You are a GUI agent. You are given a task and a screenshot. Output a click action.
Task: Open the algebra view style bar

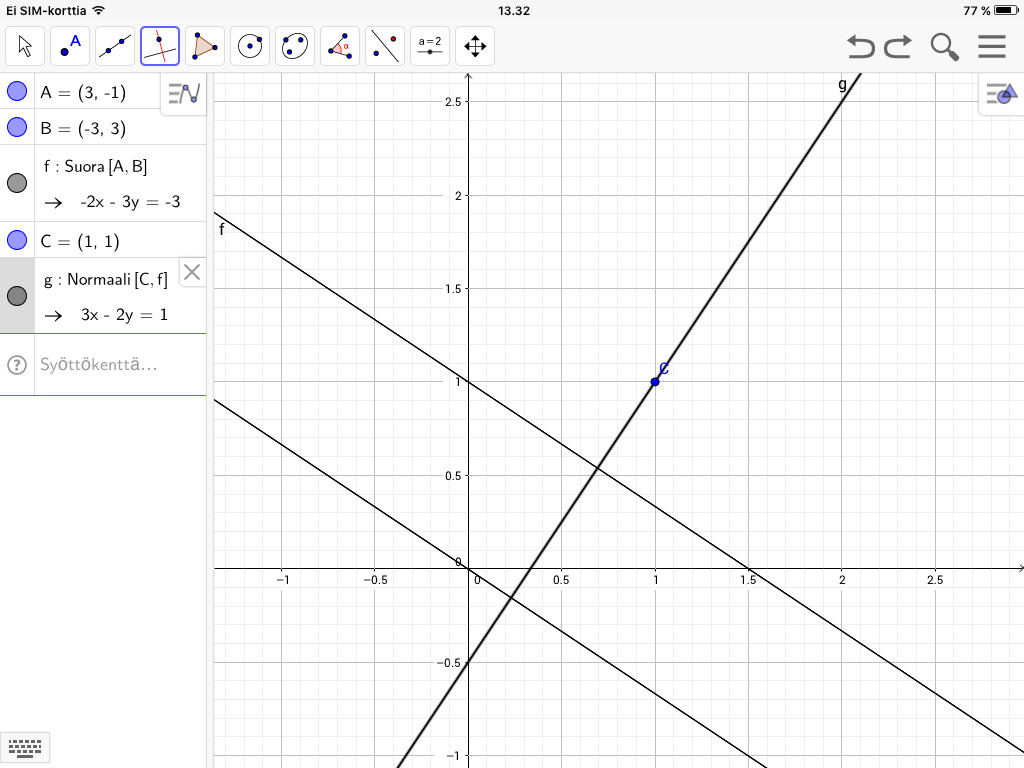click(x=184, y=94)
